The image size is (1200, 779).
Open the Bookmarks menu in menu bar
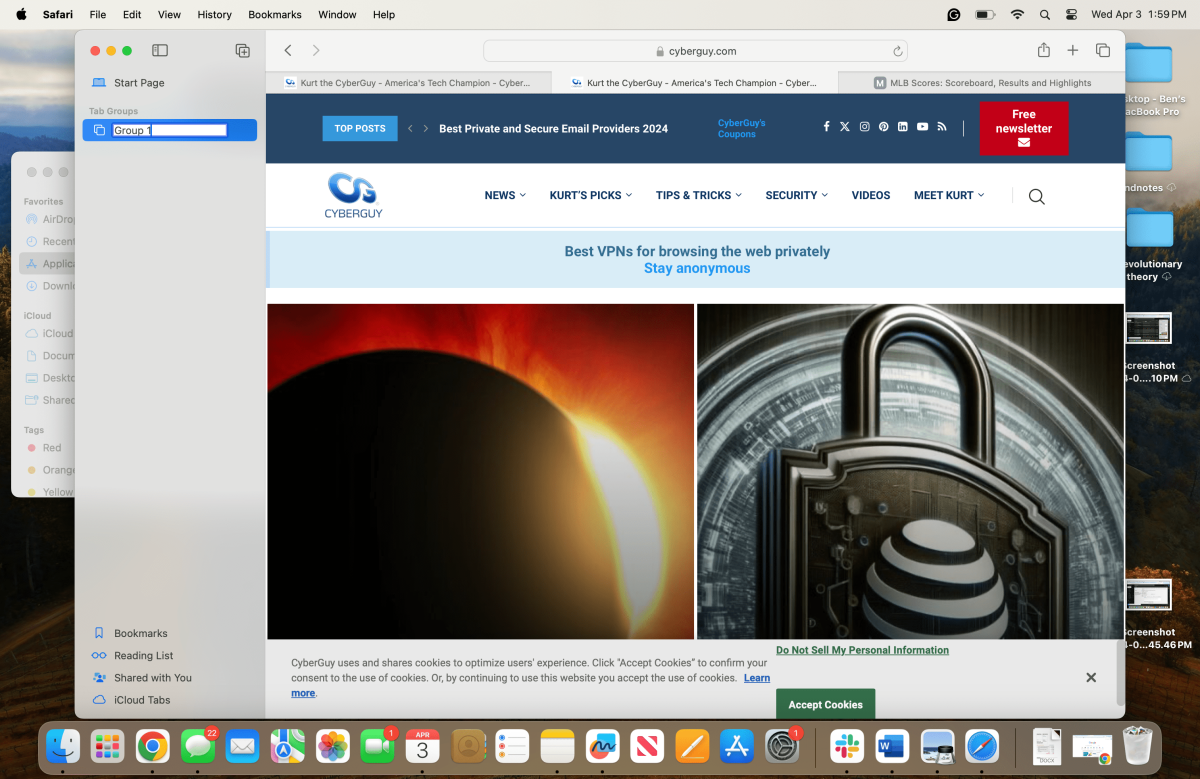pyautogui.click(x=274, y=15)
